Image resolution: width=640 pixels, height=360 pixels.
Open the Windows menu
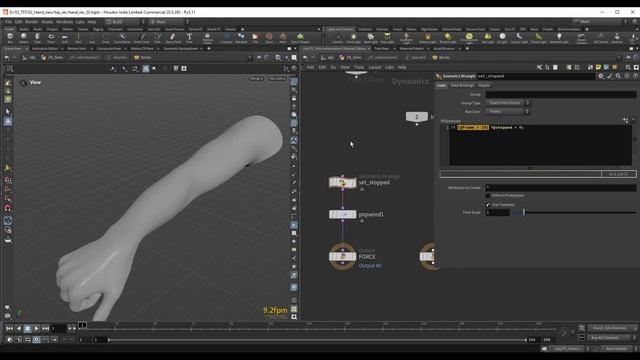click(x=64, y=22)
